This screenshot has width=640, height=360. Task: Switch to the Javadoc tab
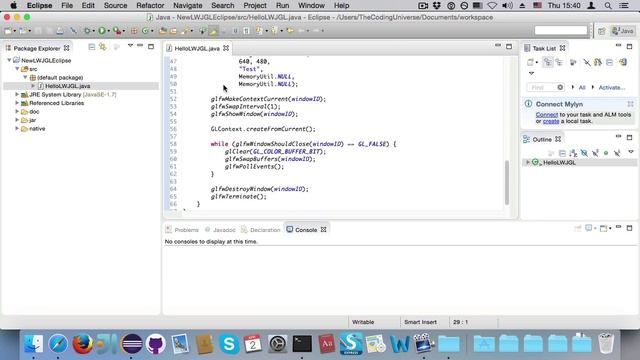(220, 230)
